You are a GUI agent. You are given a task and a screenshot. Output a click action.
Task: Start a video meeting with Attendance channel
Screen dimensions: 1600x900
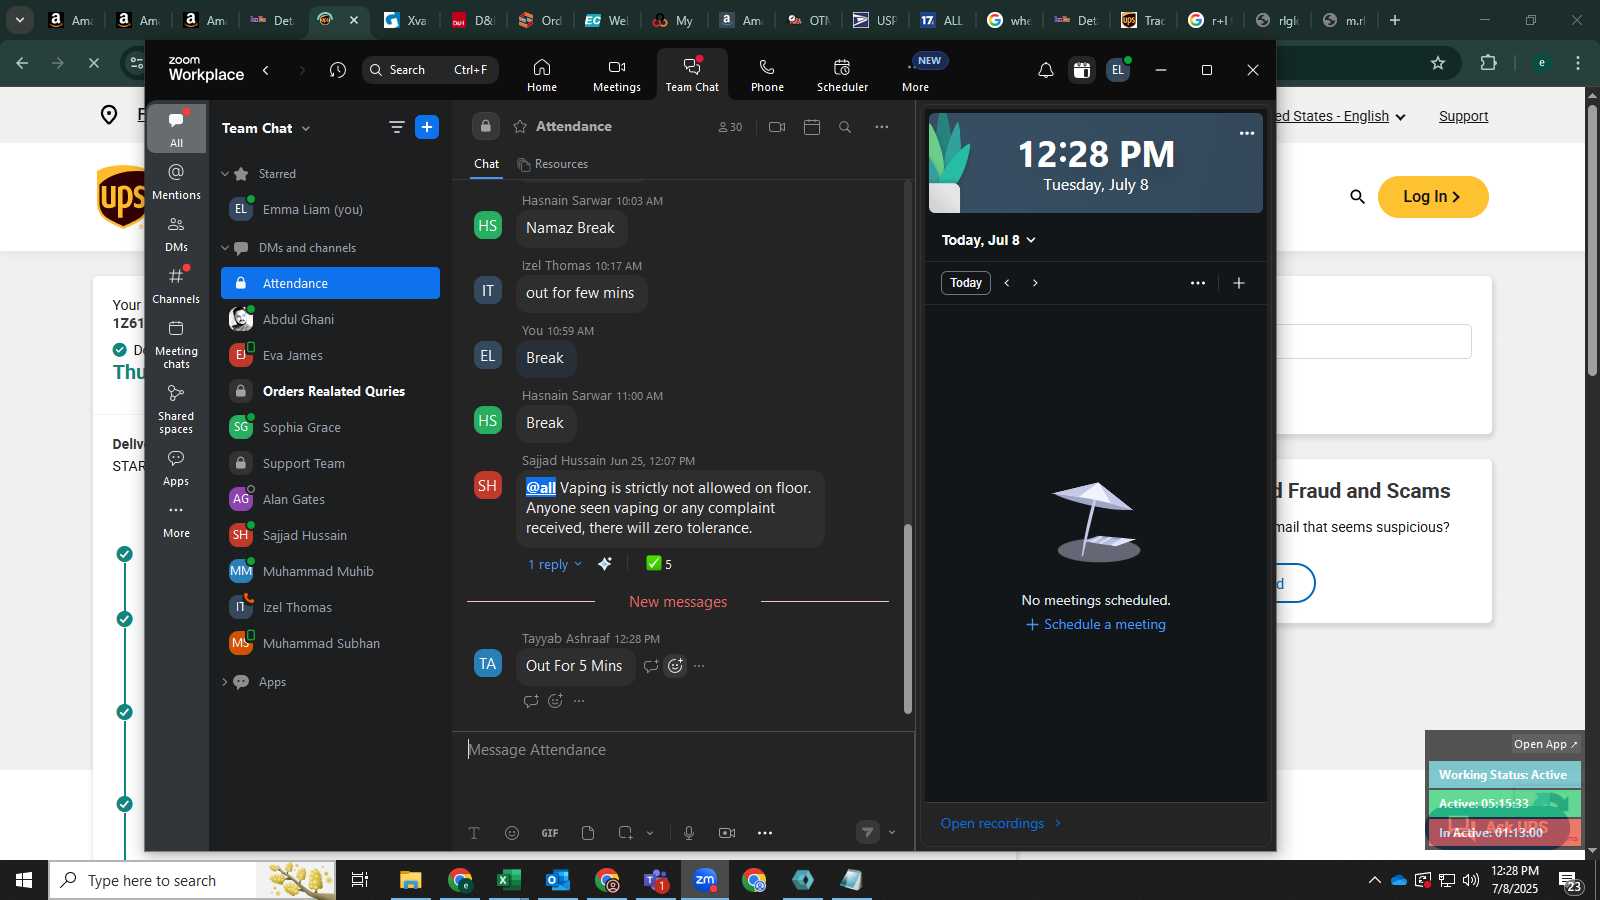pyautogui.click(x=777, y=127)
